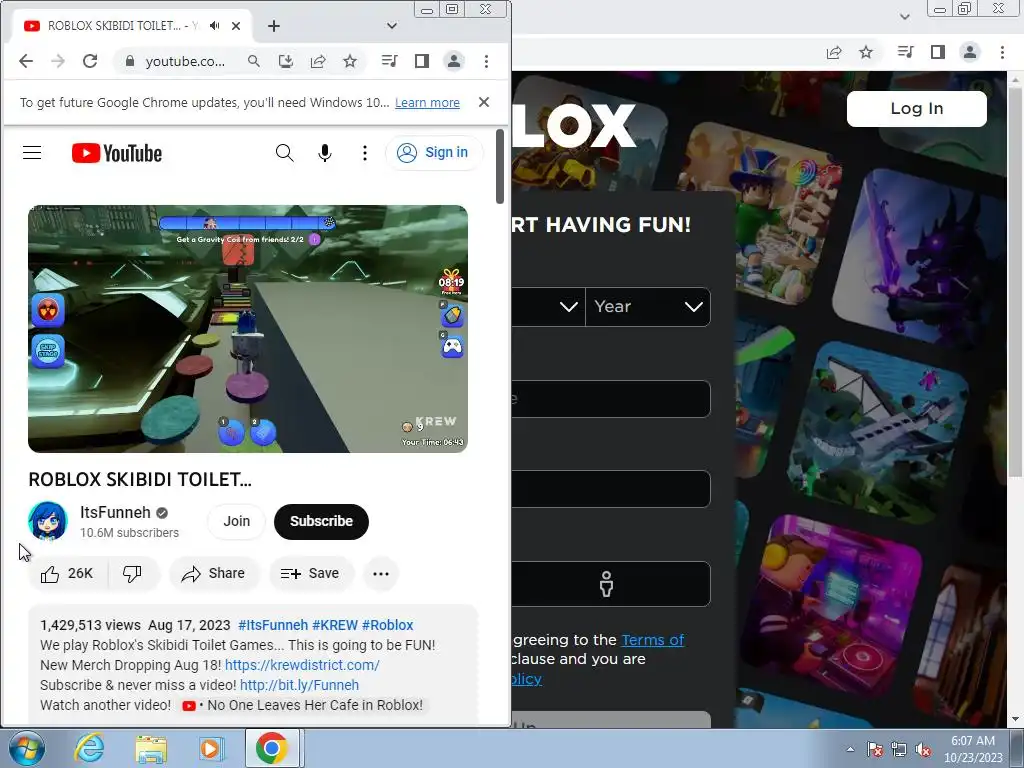Image resolution: width=1024 pixels, height=768 pixels.
Task: Share the YouTube video
Action: [x=214, y=573]
